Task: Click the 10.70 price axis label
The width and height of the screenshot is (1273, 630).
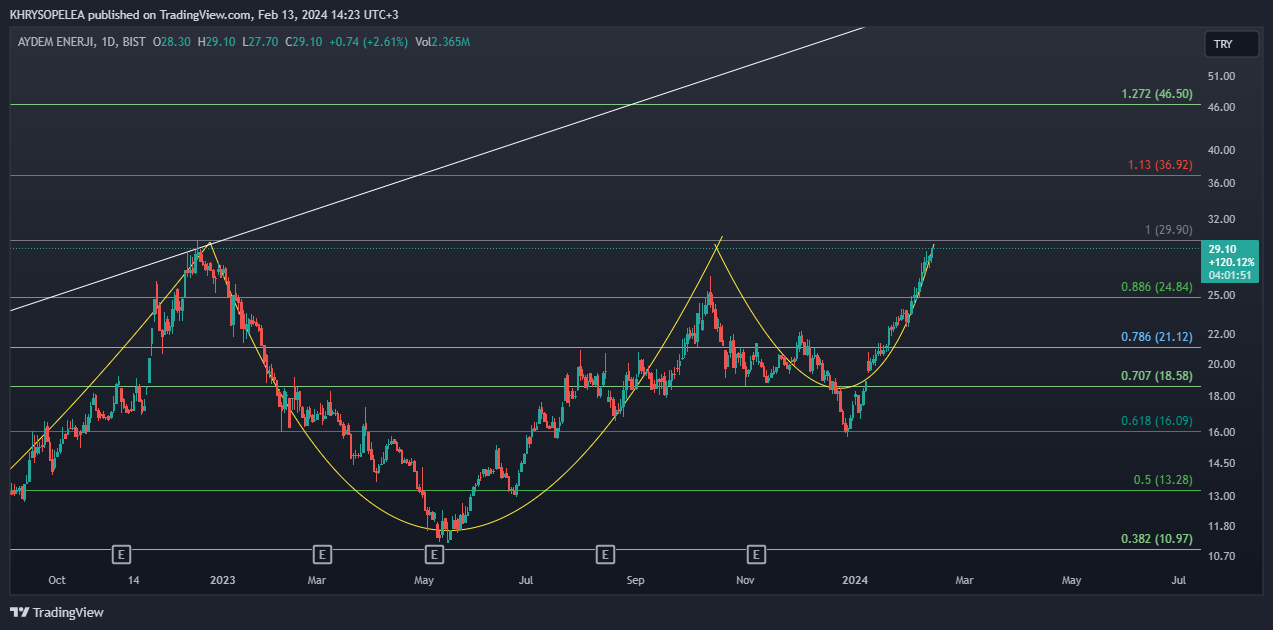Action: pyautogui.click(x=1221, y=556)
